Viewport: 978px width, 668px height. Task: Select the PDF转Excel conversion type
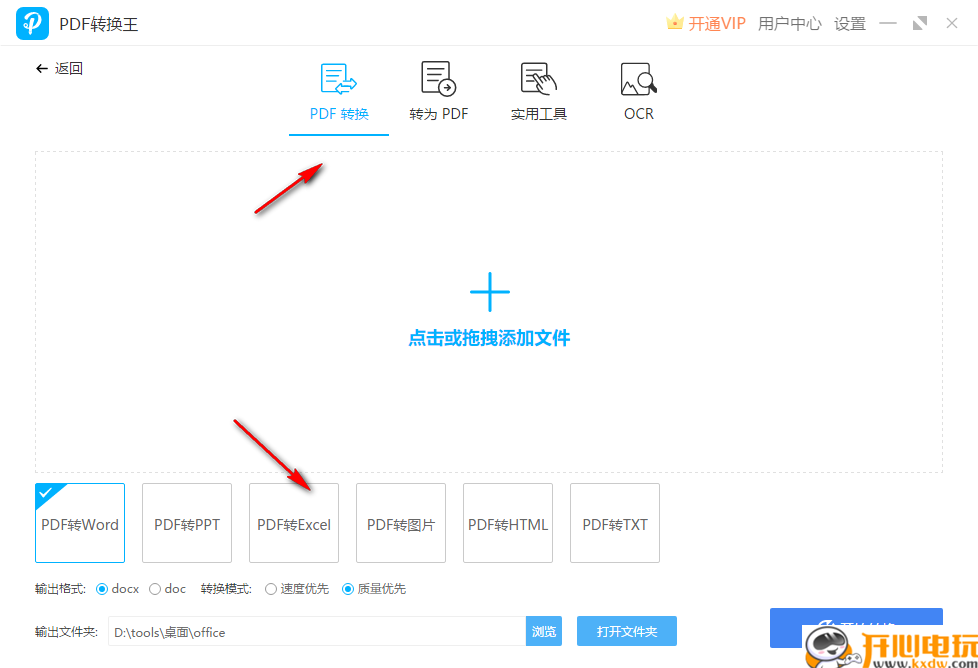pos(293,523)
